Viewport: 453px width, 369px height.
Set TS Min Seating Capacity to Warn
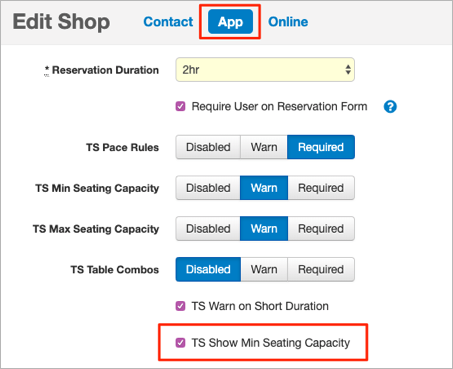tap(264, 188)
